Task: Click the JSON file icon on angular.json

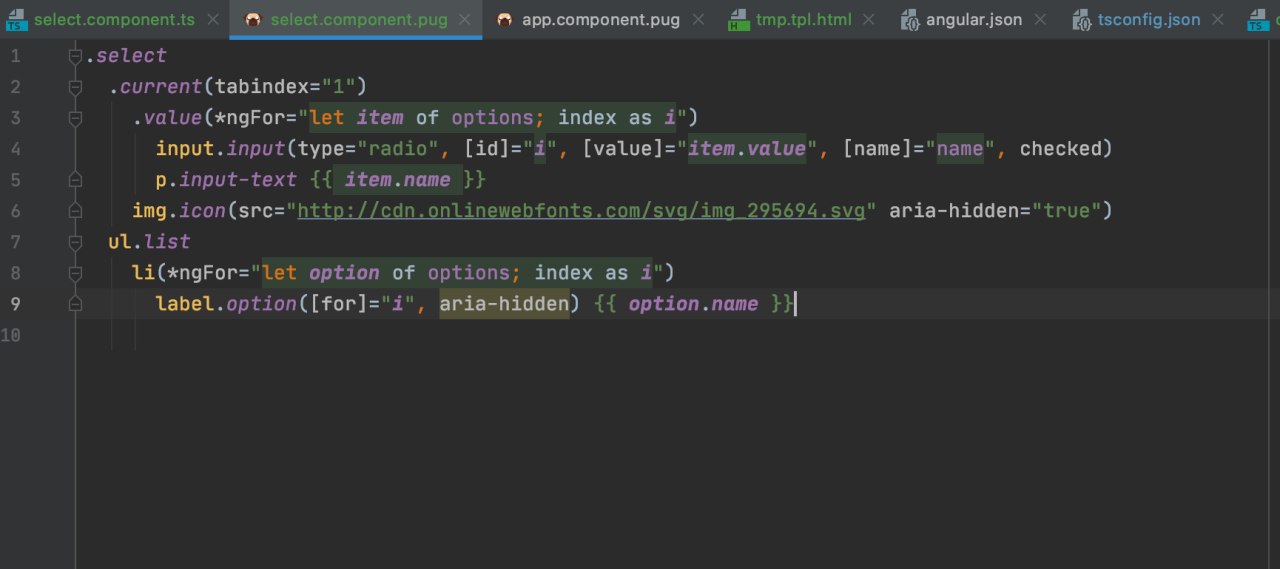Action: point(909,19)
